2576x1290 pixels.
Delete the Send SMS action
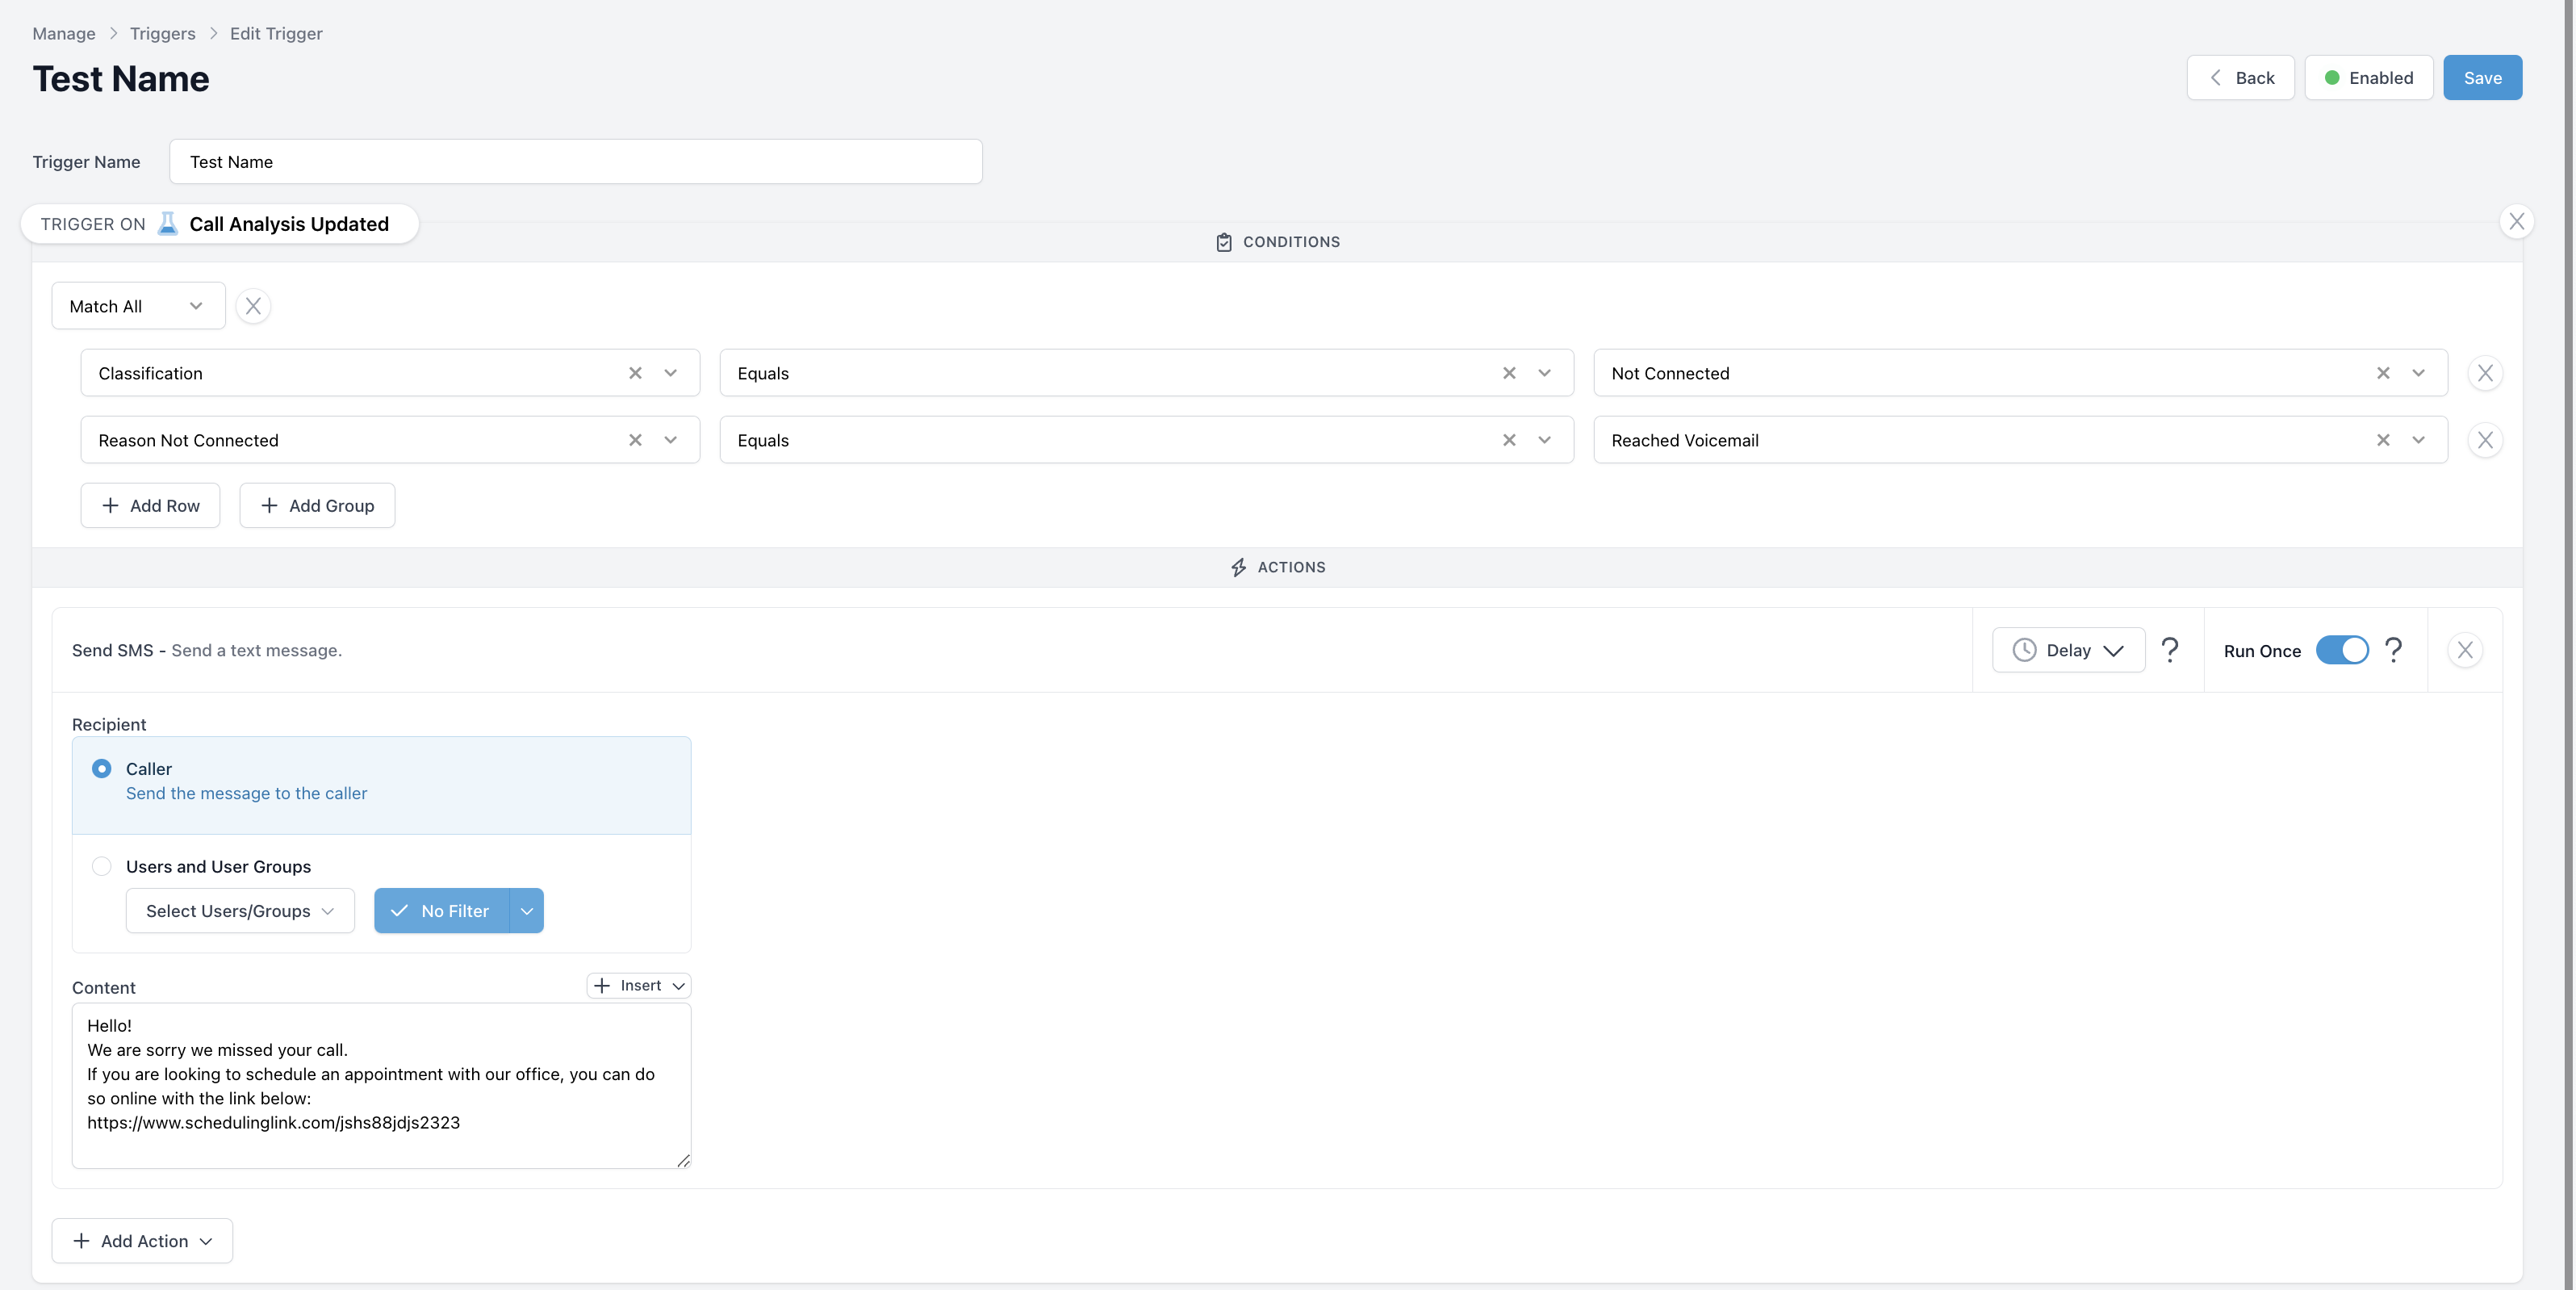point(2464,650)
